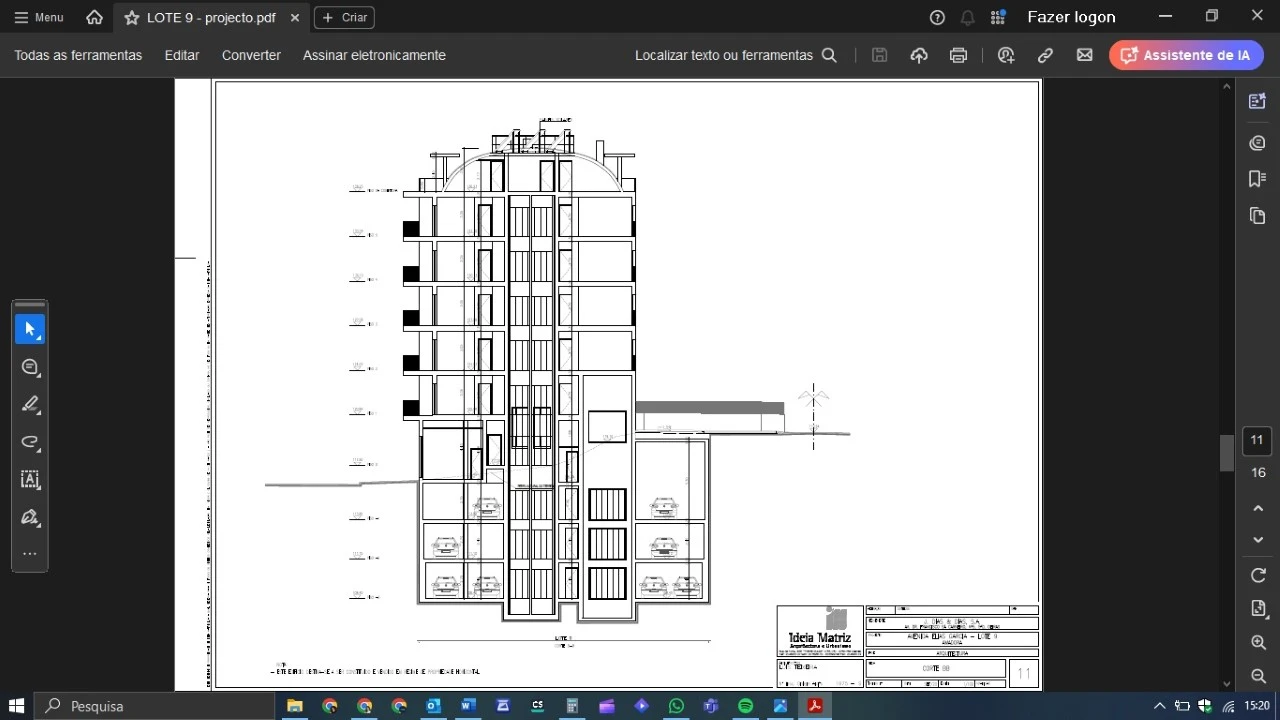Select the arrow selection tool
The width and height of the screenshot is (1280, 720).
(x=30, y=329)
